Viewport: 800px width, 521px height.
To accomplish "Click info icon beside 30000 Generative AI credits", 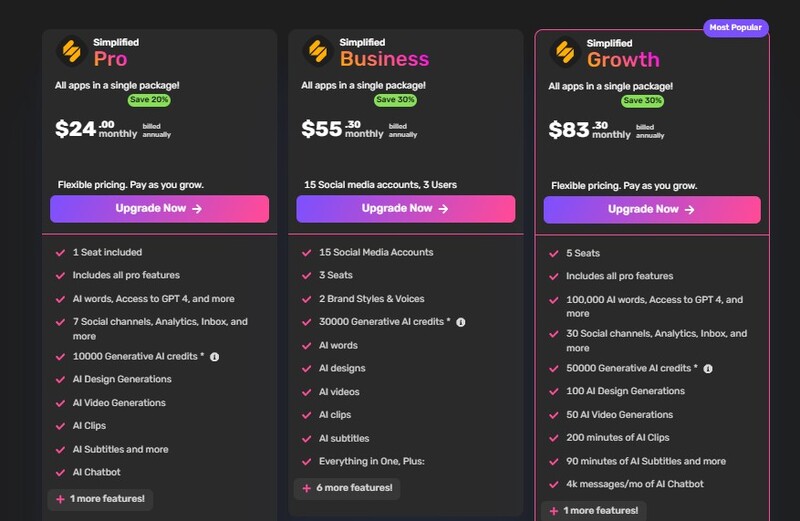I will [x=461, y=322].
